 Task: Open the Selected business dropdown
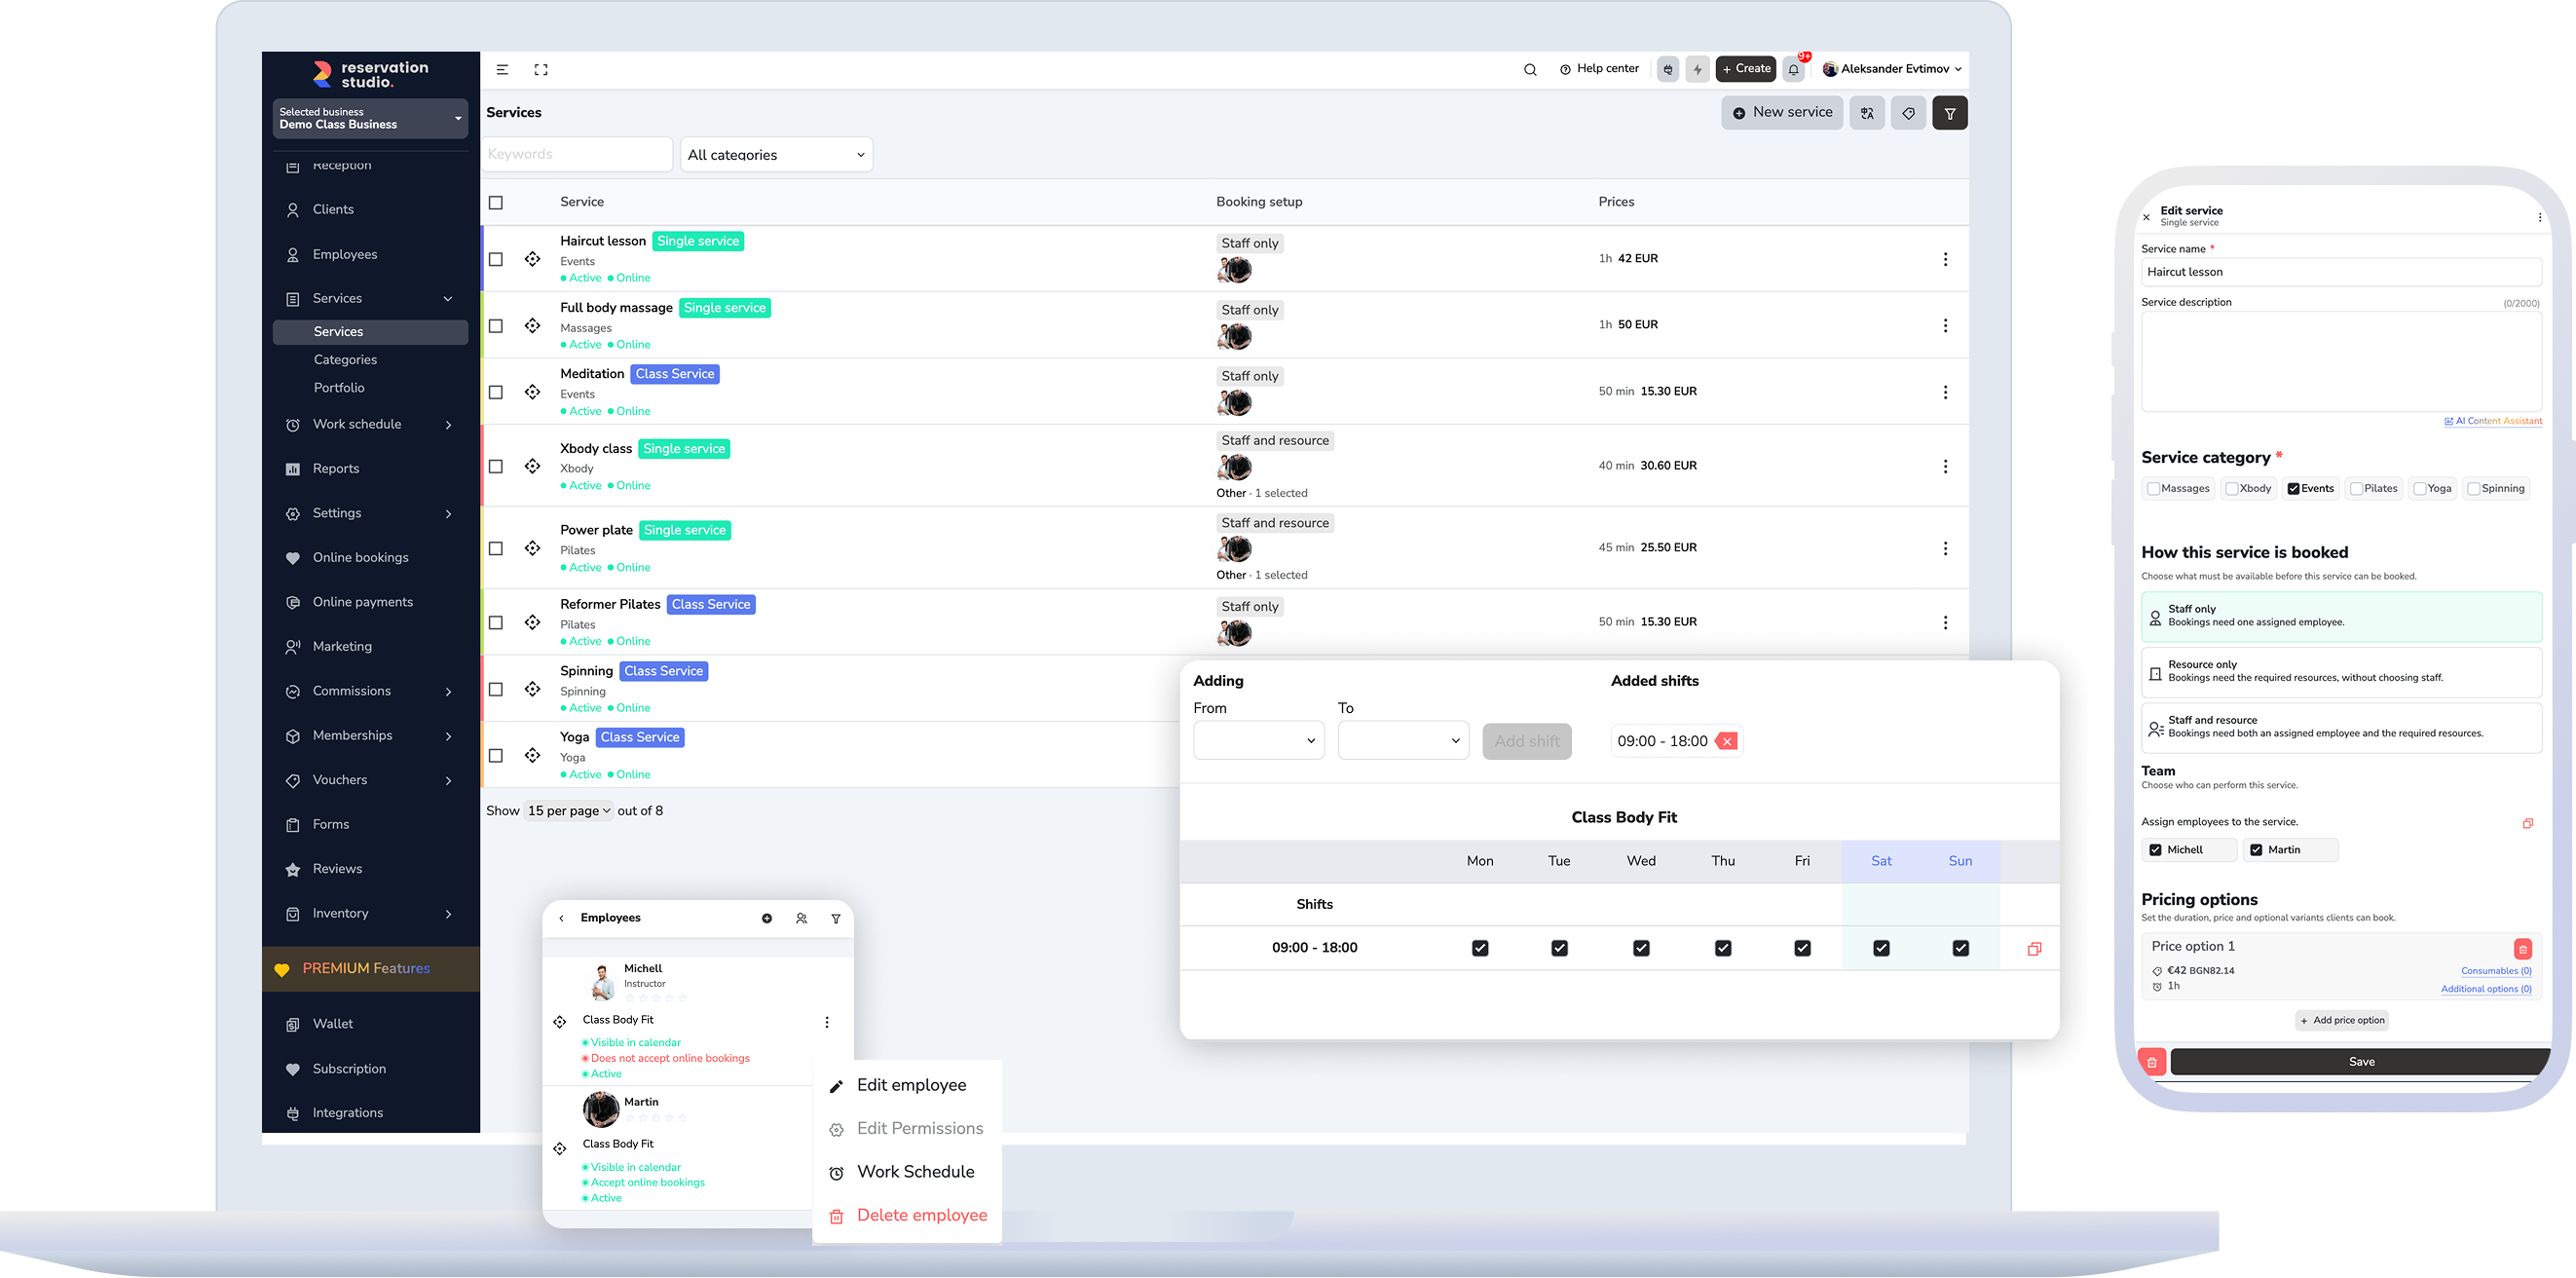point(370,118)
